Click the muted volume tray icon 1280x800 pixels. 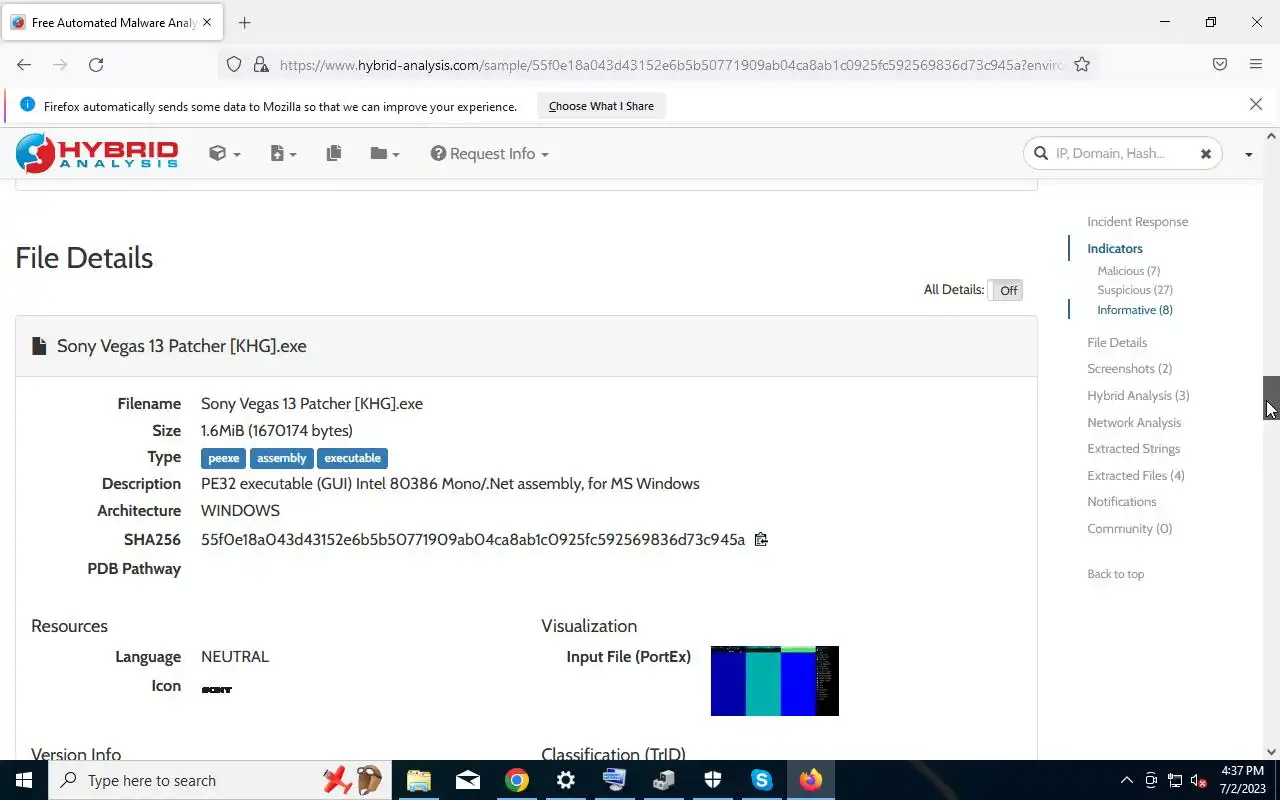(1199, 781)
